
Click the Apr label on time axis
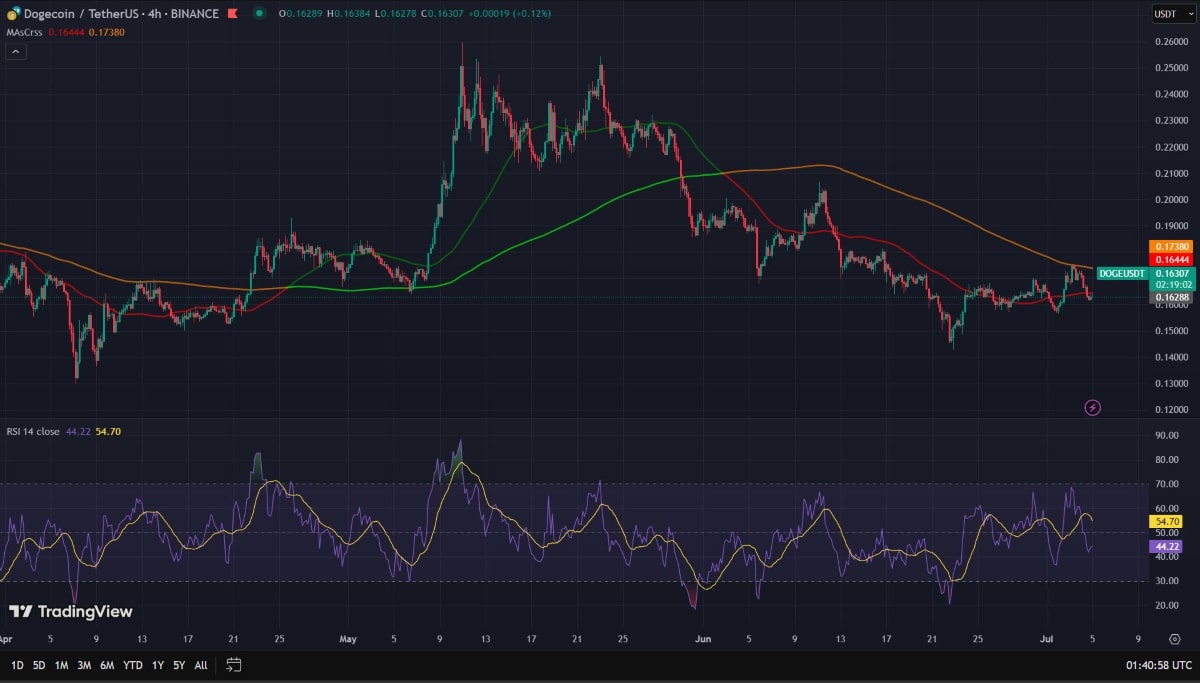[7, 637]
